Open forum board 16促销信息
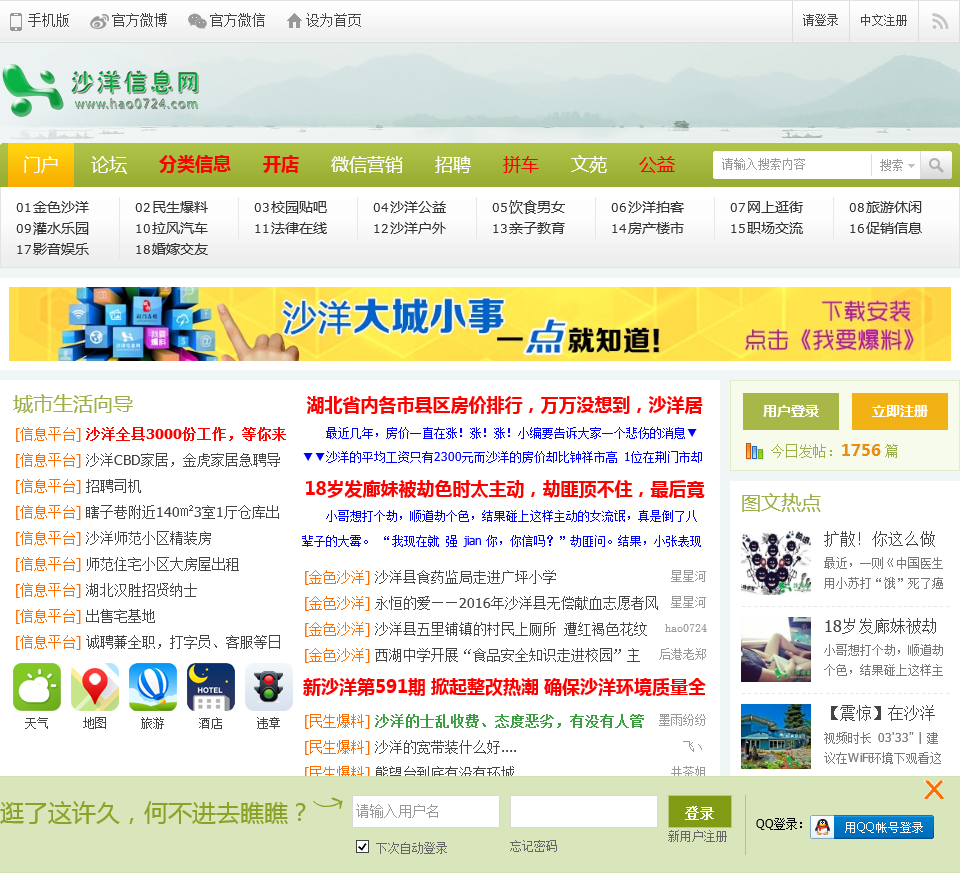Viewport: 960px width, 873px height. coord(885,228)
